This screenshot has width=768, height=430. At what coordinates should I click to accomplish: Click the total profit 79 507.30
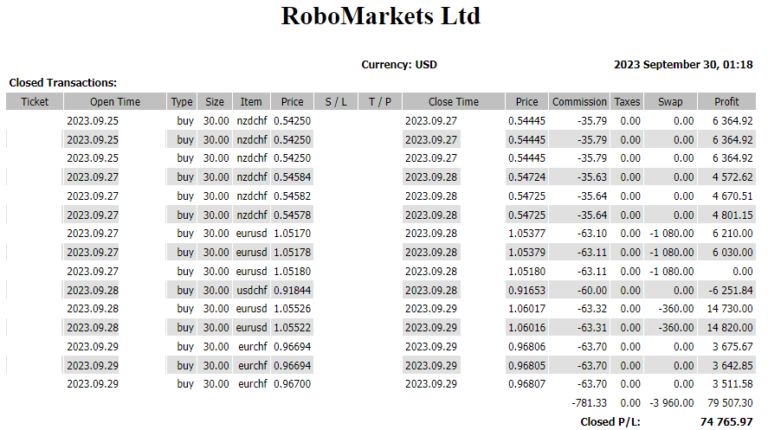pyautogui.click(x=730, y=403)
